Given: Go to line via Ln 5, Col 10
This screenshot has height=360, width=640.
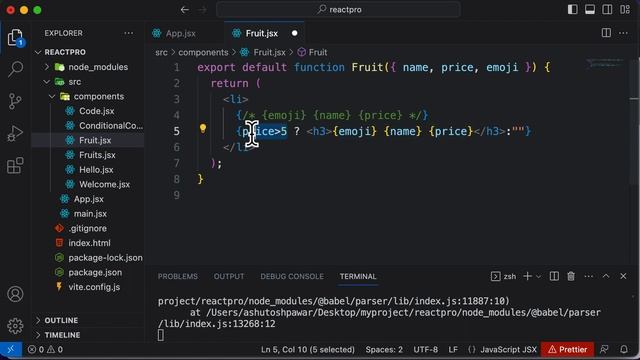Looking at the screenshot, I should click(x=308, y=349).
